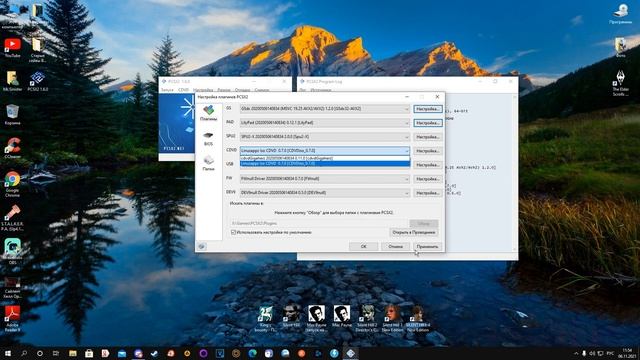
Task: Open Источники menu in Program Log window
Action: click(320, 90)
